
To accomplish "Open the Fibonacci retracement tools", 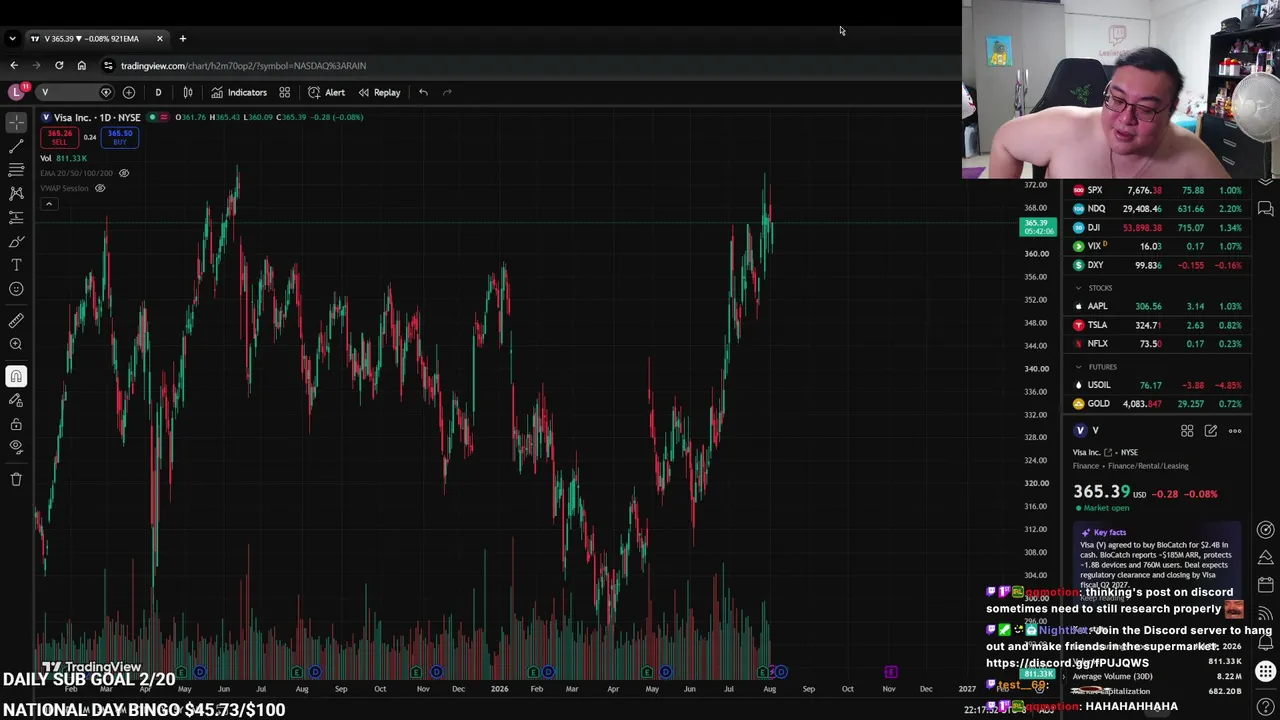I will click(16, 170).
